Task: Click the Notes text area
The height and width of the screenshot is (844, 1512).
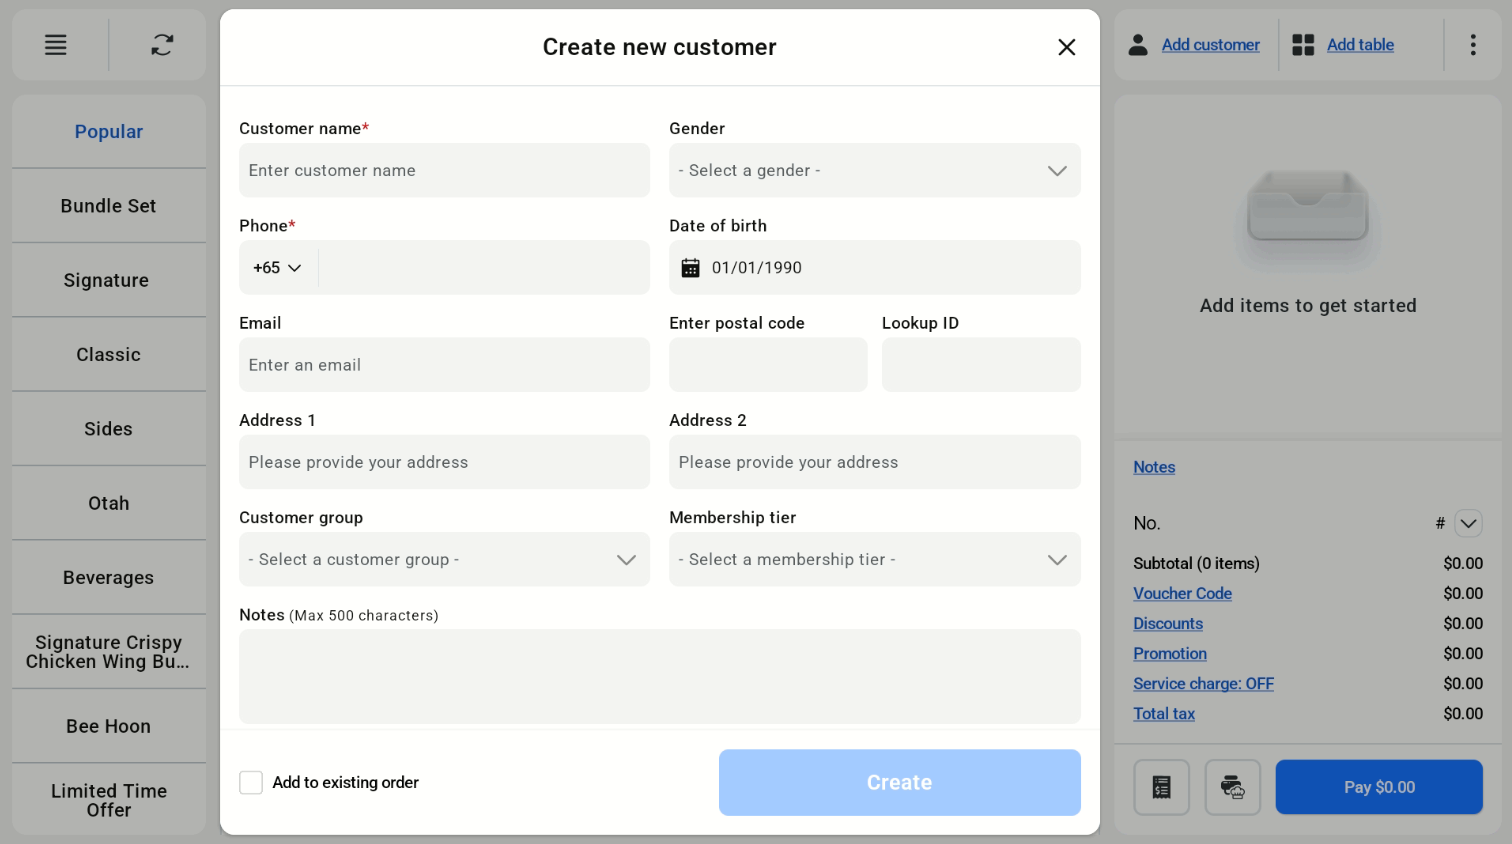Action: (660, 676)
